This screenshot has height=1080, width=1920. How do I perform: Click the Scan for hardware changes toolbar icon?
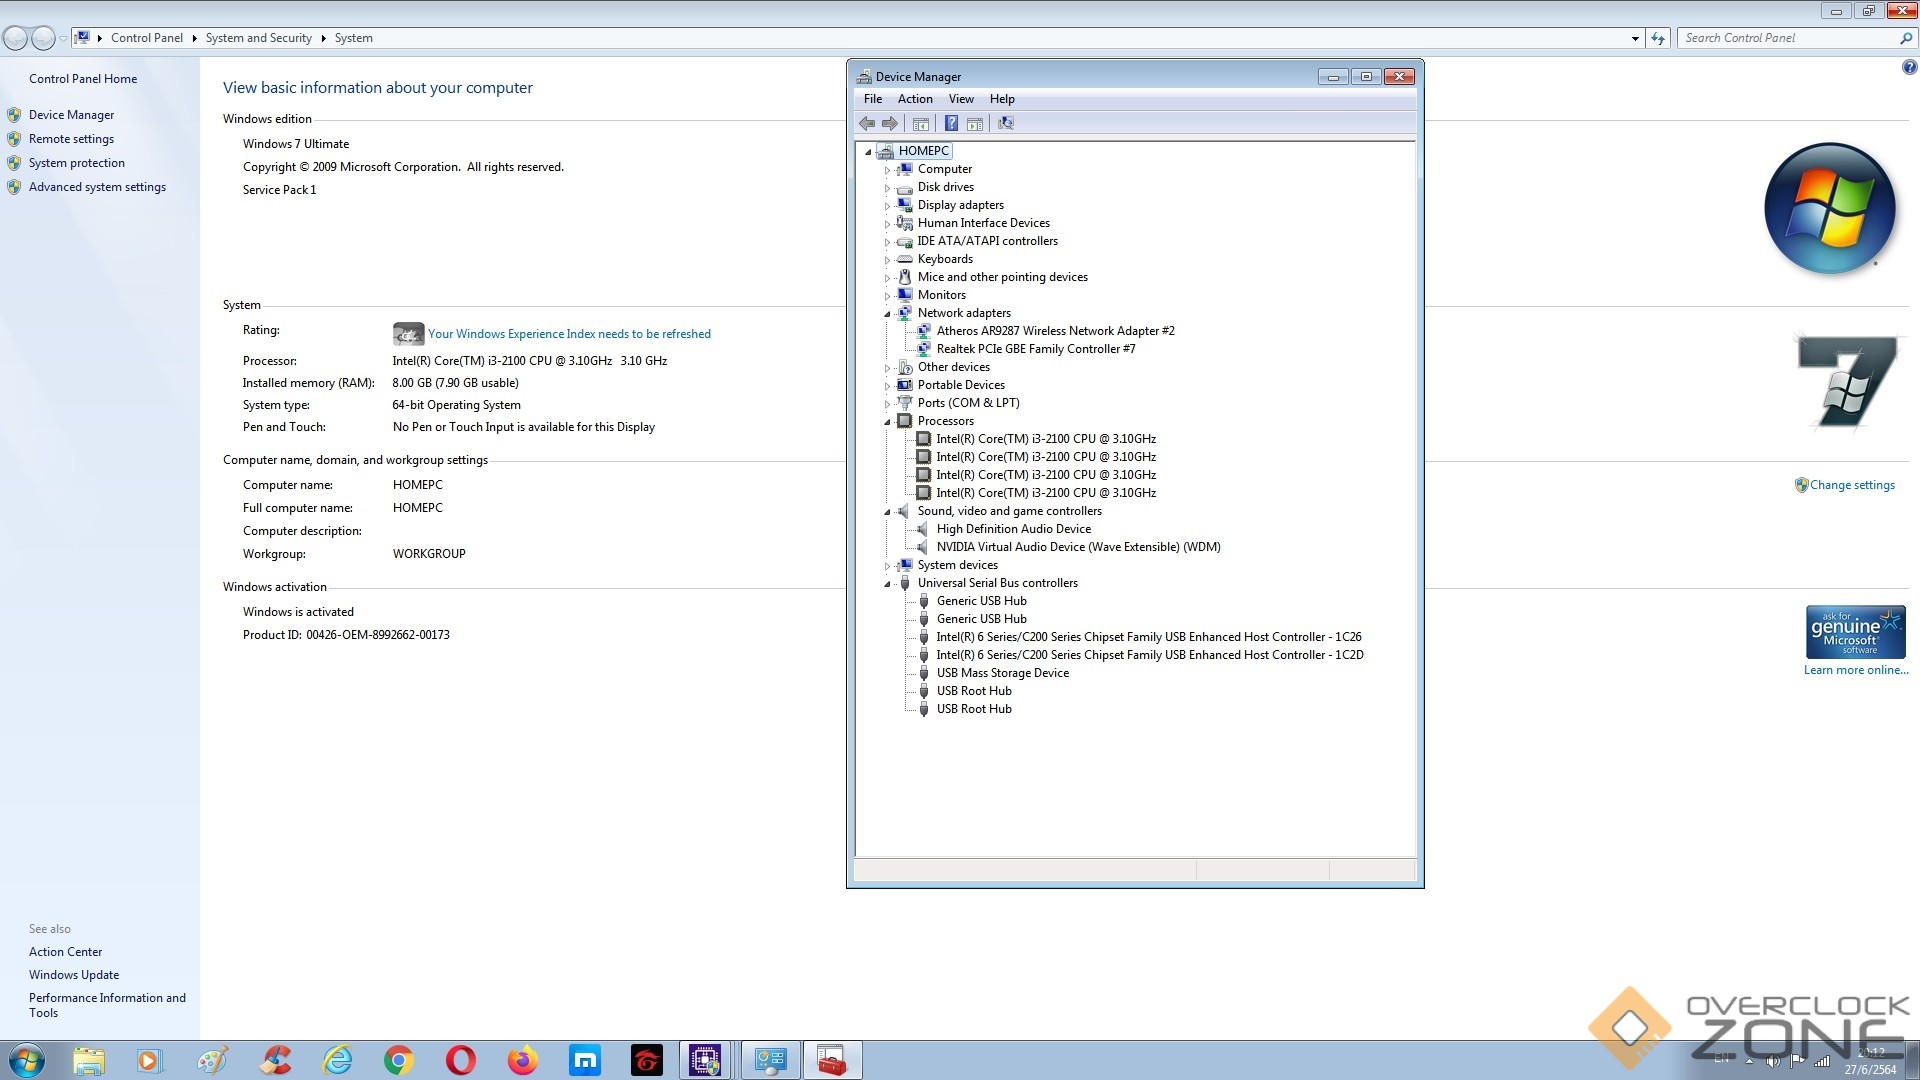coord(1006,123)
